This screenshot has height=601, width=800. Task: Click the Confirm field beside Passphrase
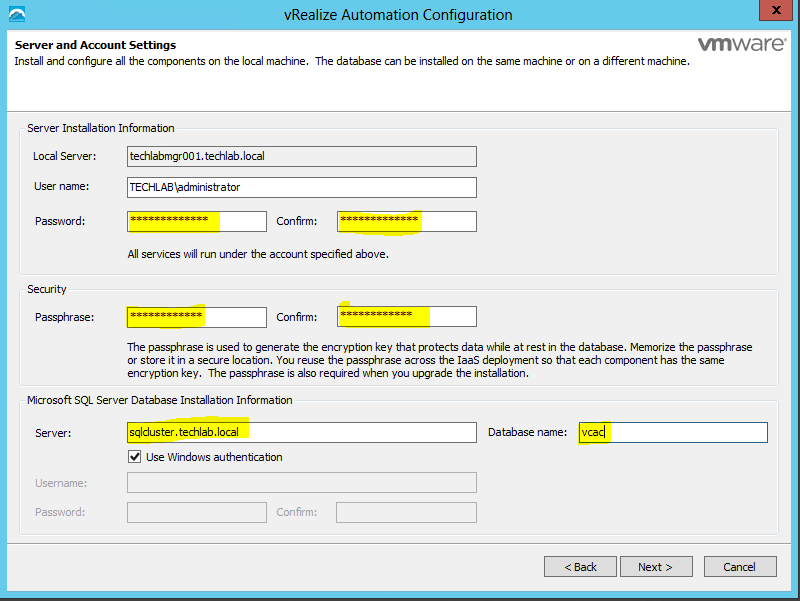407,316
